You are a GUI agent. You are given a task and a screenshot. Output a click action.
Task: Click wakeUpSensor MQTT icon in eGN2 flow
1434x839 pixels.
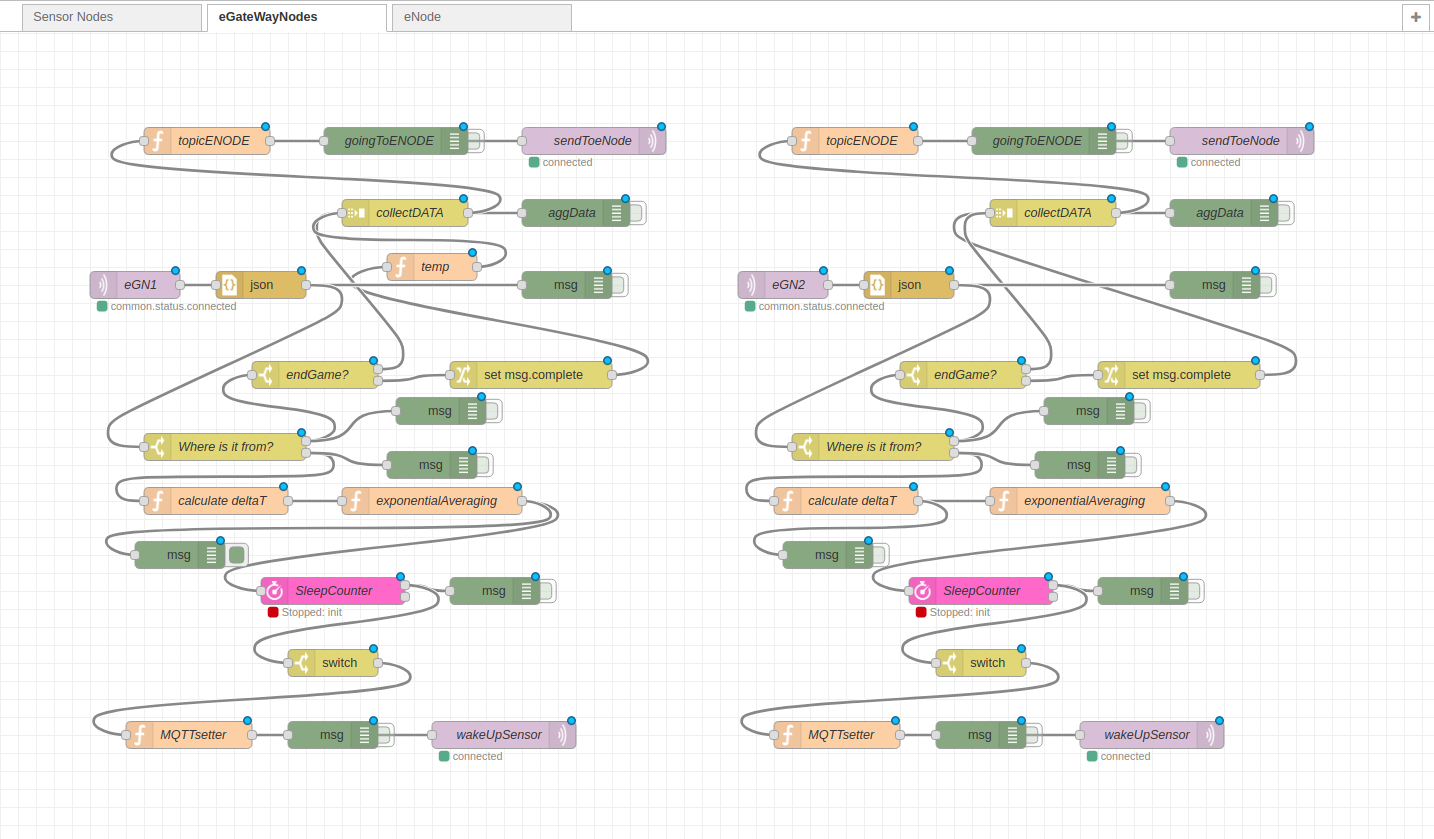(x=1211, y=735)
